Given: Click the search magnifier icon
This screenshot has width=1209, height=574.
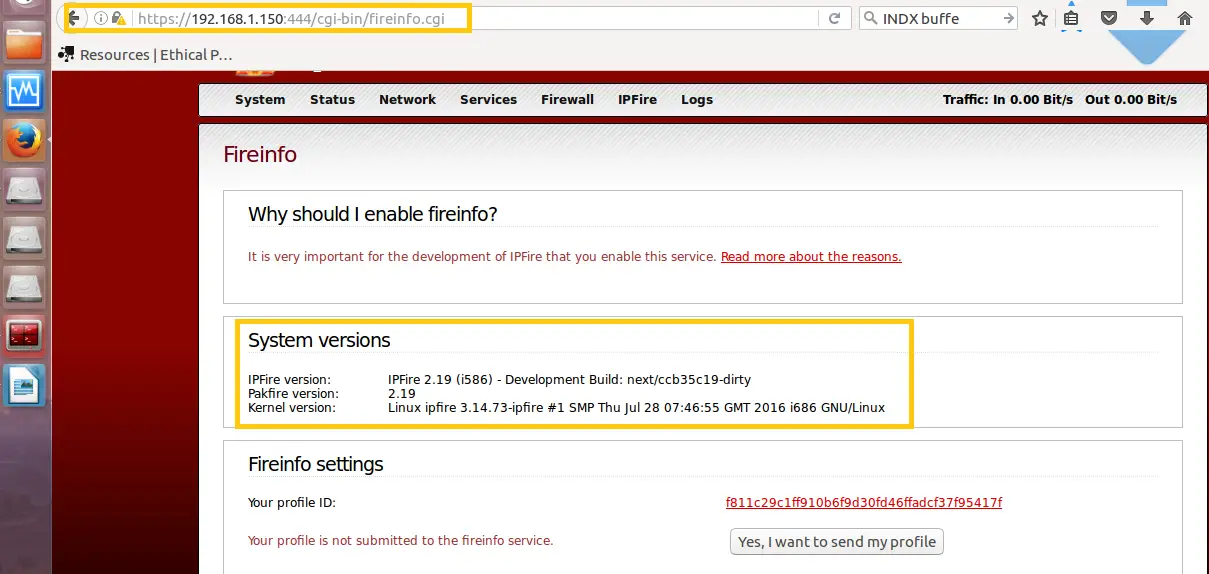Looking at the screenshot, I should pos(870,18).
